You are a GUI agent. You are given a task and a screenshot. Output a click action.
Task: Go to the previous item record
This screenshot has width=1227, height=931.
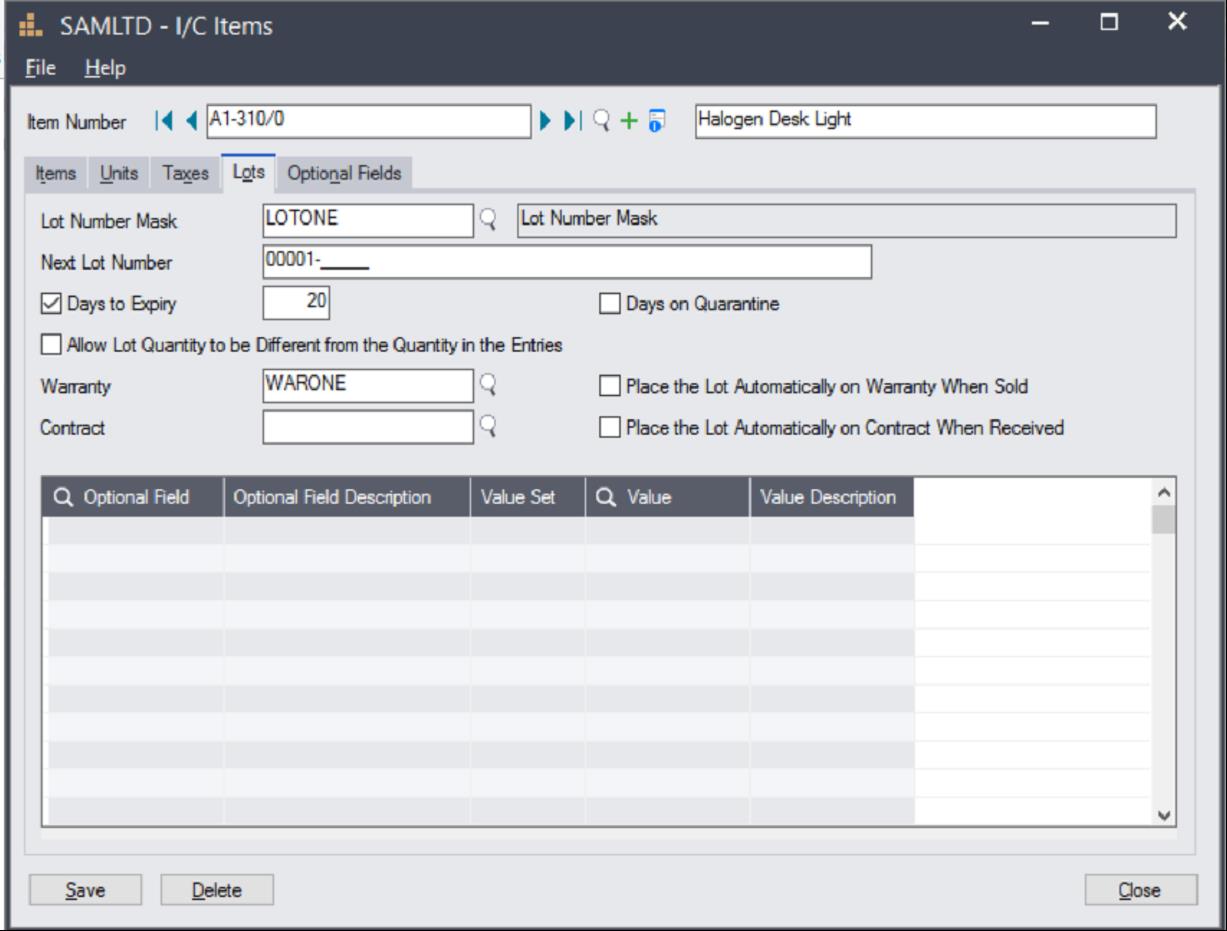[x=191, y=121]
